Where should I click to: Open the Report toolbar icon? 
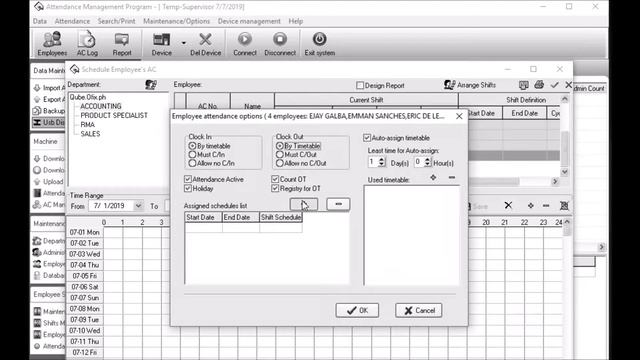pyautogui.click(x=122, y=44)
